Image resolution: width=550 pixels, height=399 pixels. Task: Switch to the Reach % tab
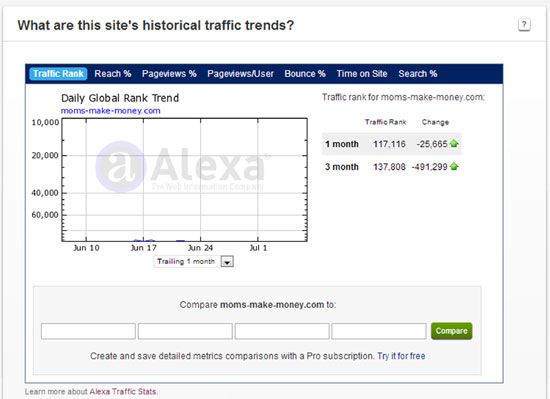tap(113, 74)
